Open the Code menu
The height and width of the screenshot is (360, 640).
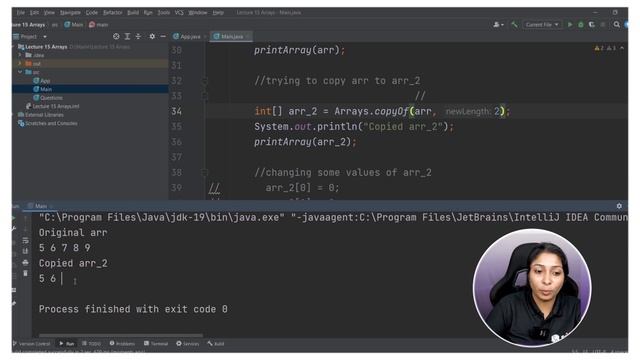(92, 13)
